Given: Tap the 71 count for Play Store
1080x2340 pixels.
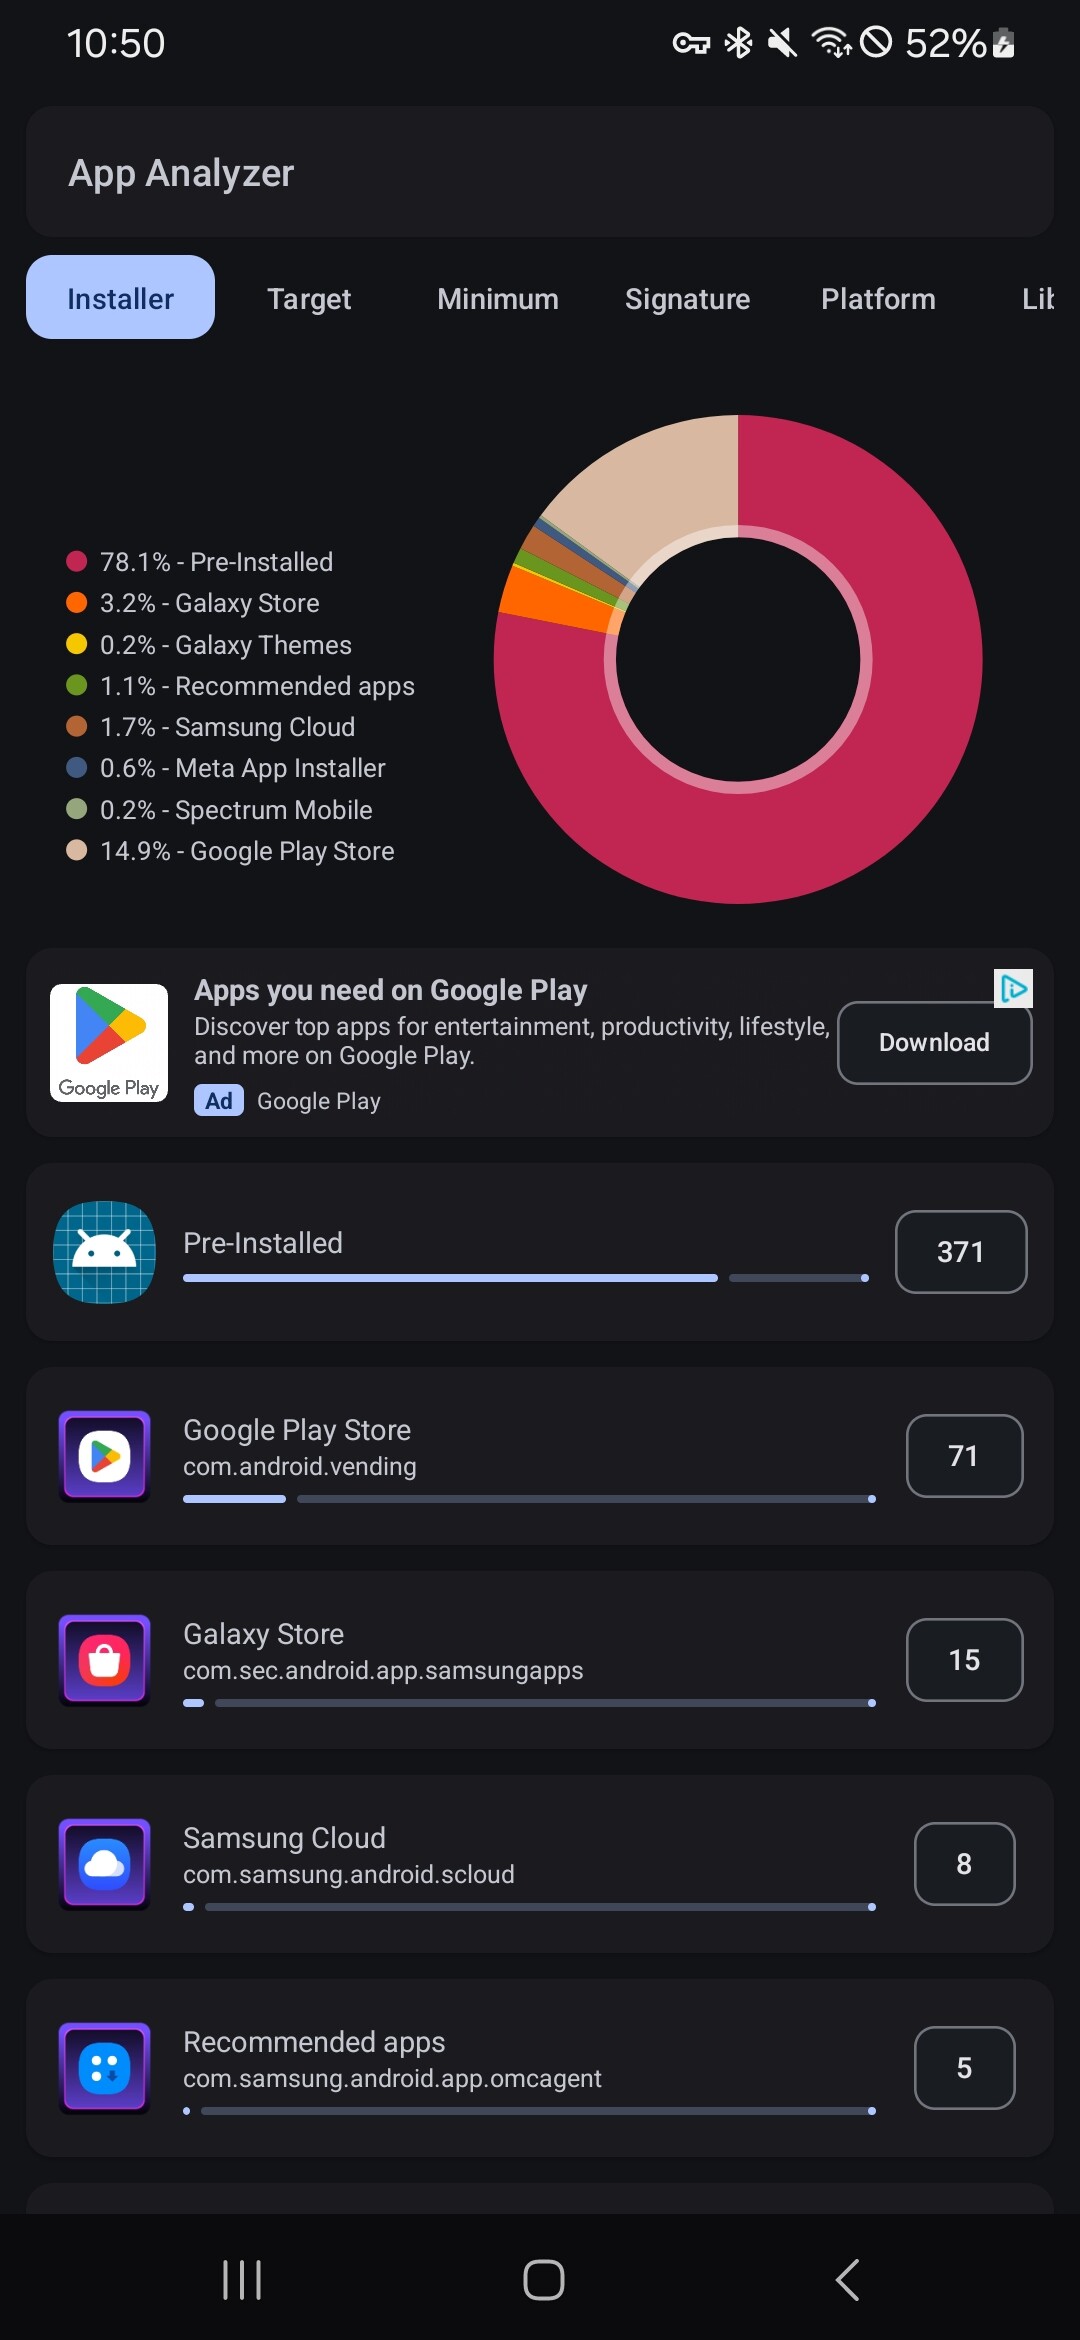Looking at the screenshot, I should click(964, 1456).
